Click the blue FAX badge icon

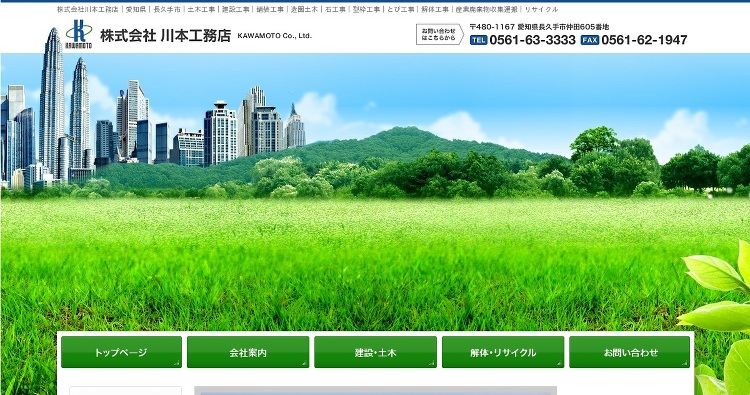point(590,40)
